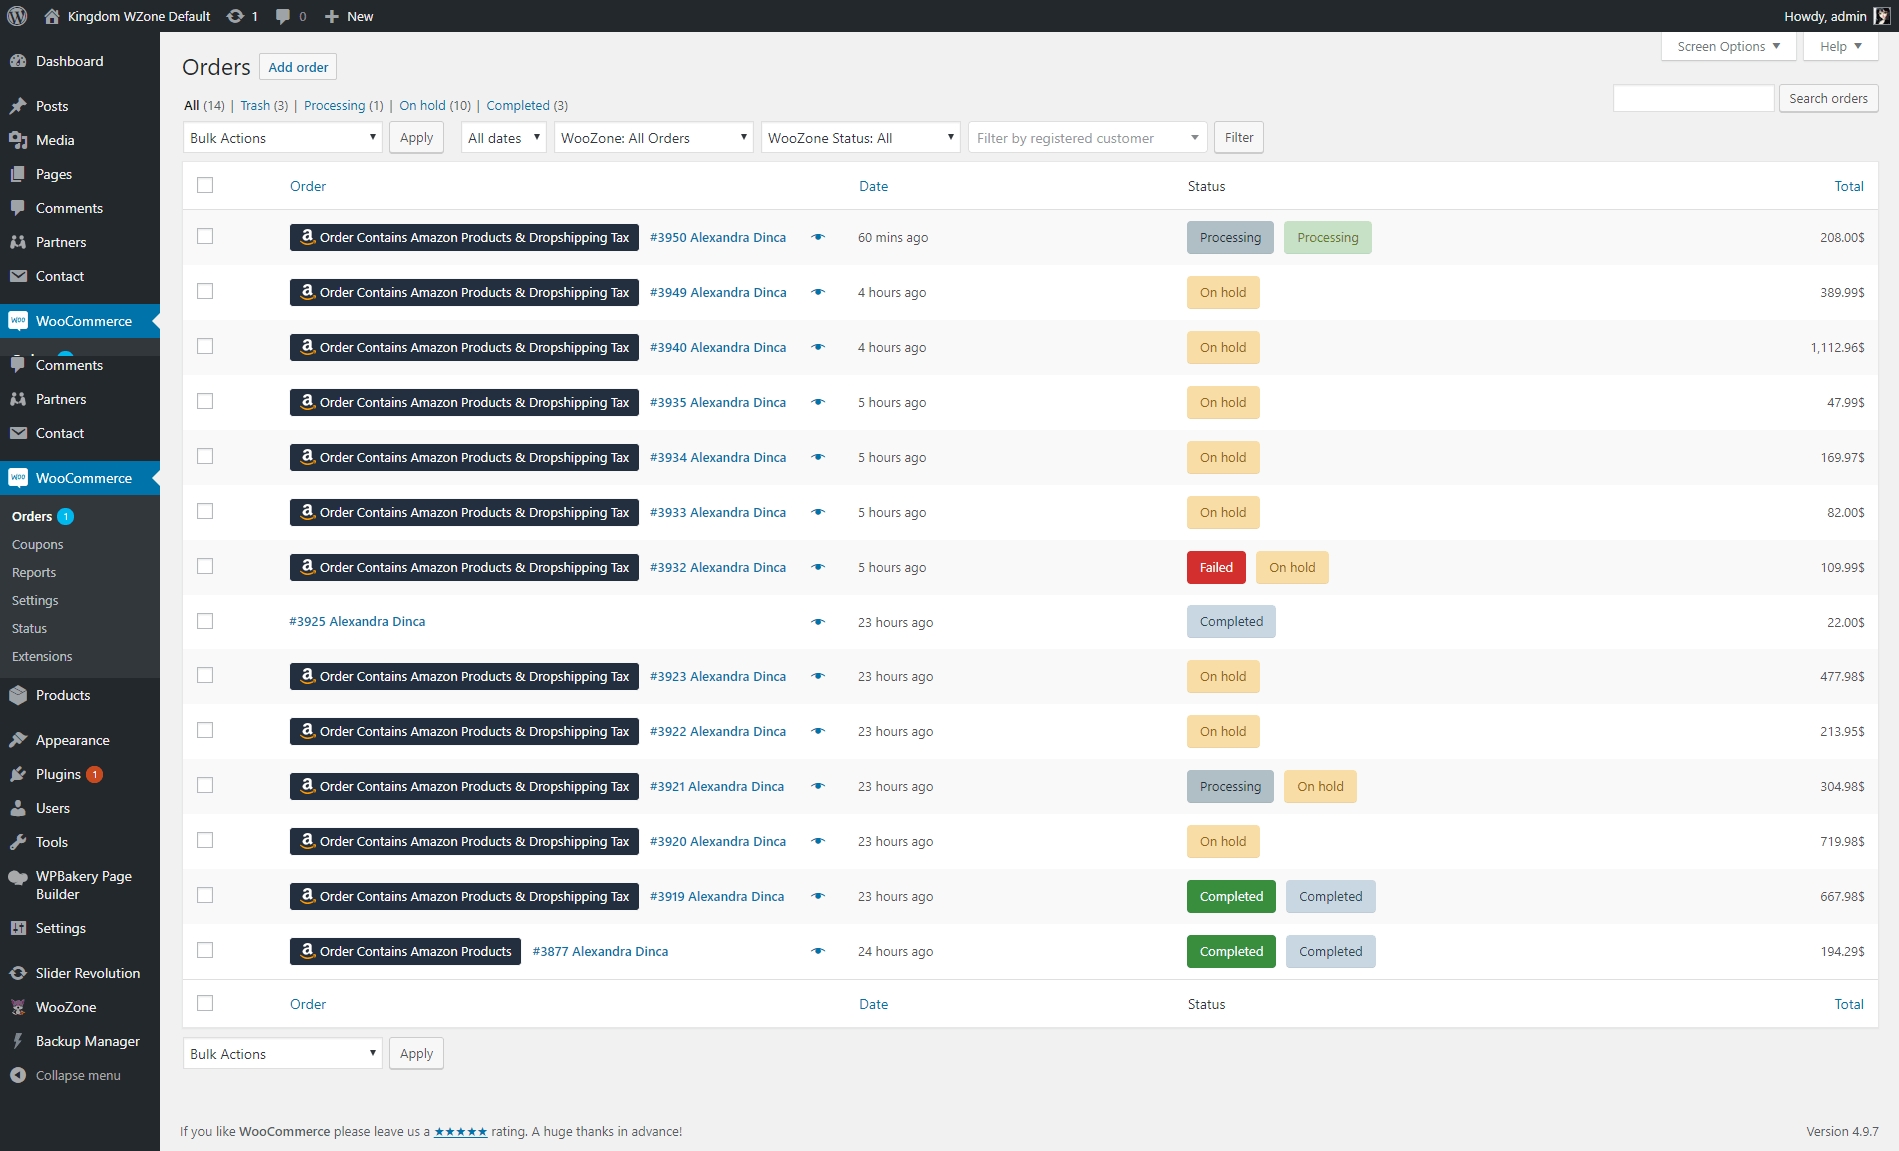The height and width of the screenshot is (1151, 1899).
Task: Click the Slider Revolution icon
Action: 18,973
